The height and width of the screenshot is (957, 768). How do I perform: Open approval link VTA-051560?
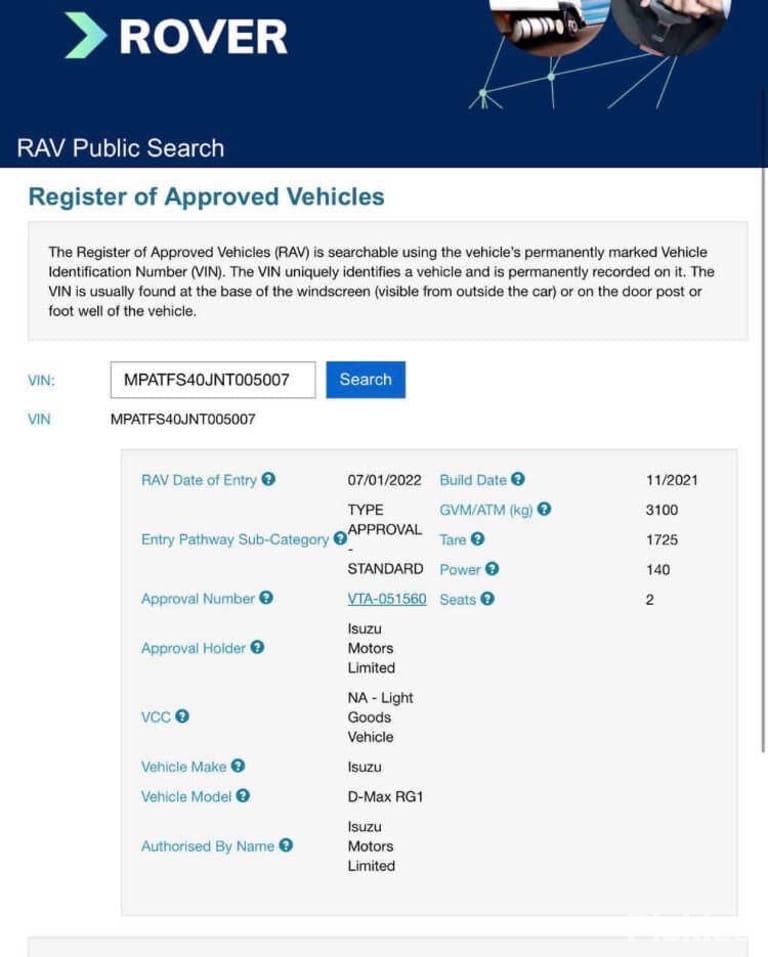[387, 599]
